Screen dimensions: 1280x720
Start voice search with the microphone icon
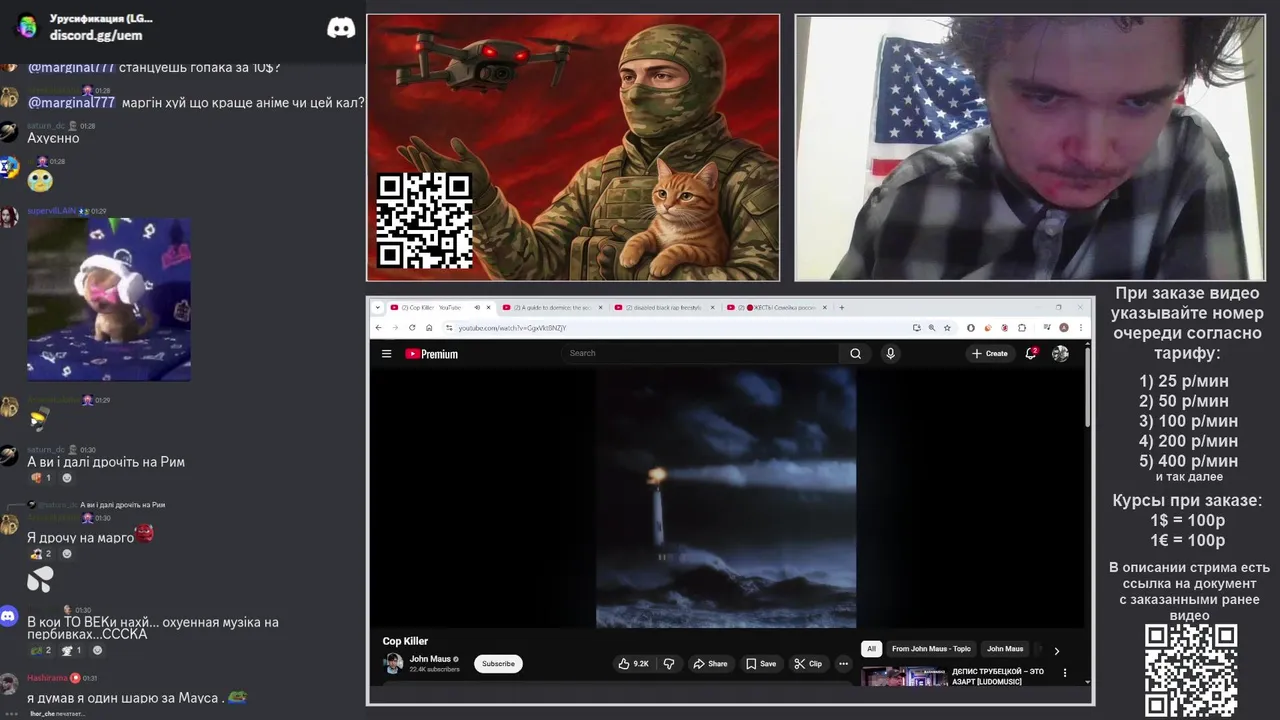click(x=890, y=353)
